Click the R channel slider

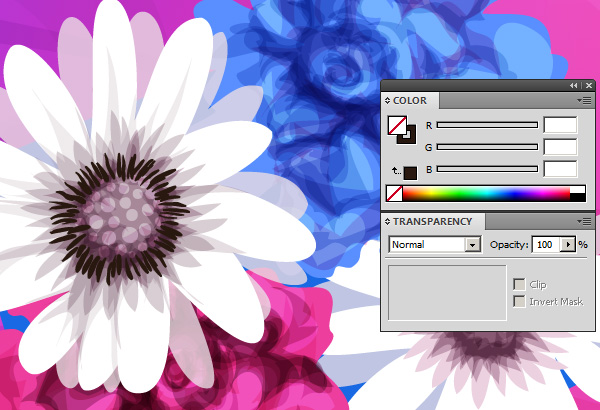point(487,125)
